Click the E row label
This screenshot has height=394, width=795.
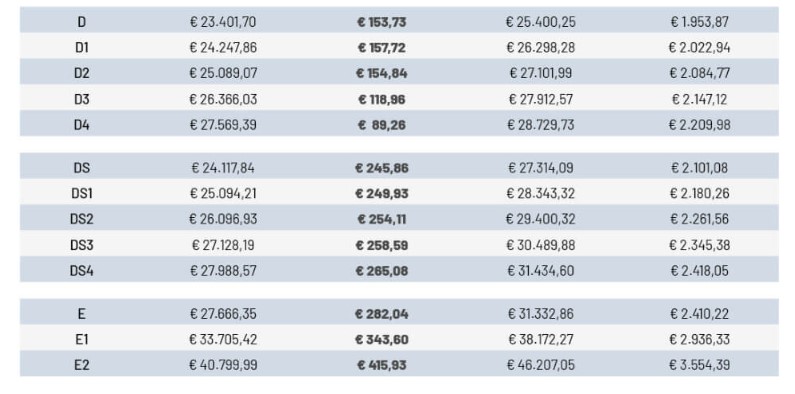pyautogui.click(x=82, y=314)
